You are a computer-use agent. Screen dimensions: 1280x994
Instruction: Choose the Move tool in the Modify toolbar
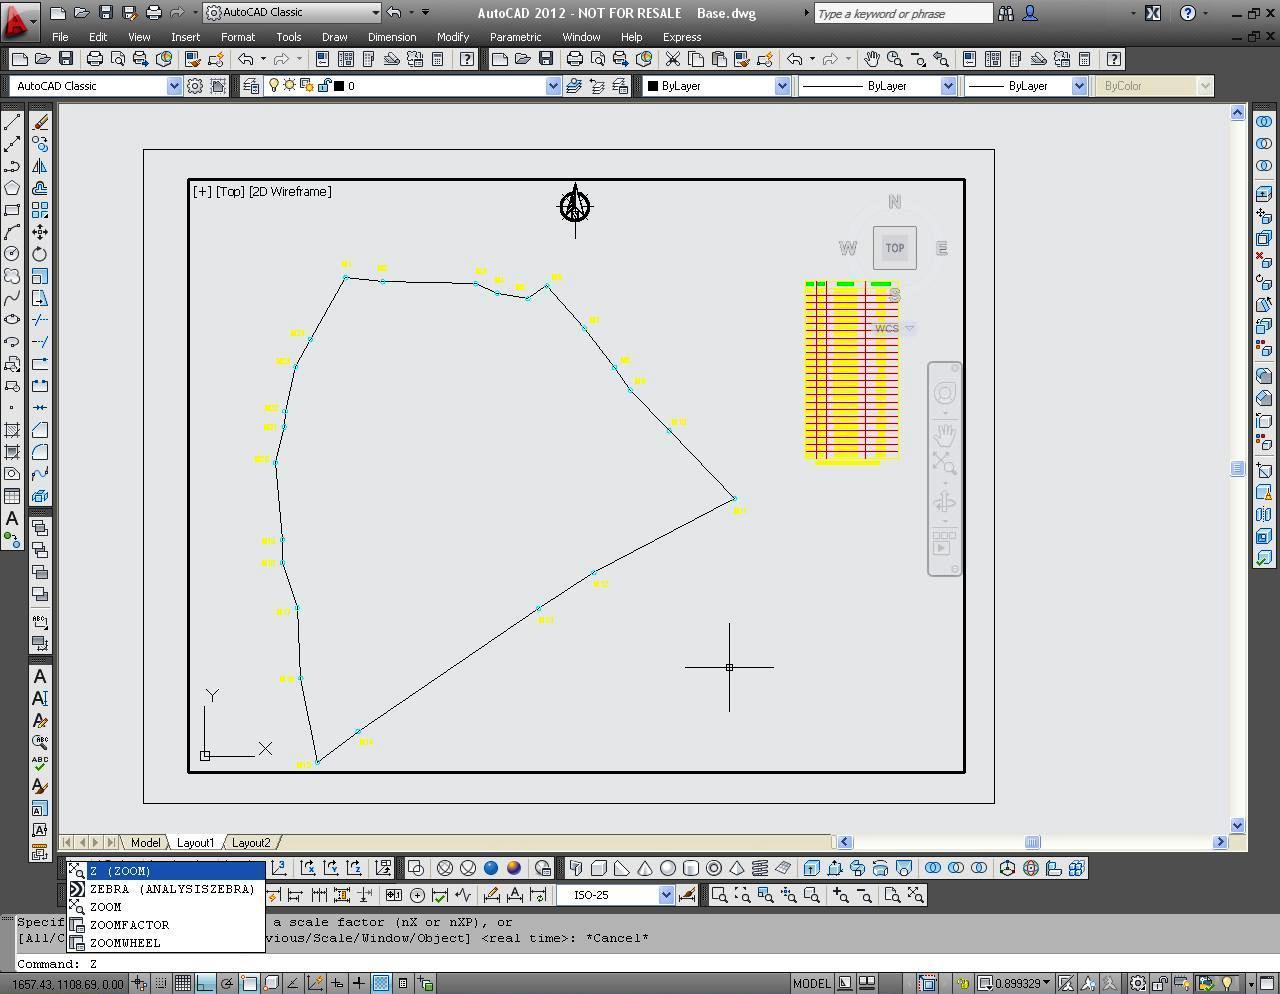tap(41, 232)
